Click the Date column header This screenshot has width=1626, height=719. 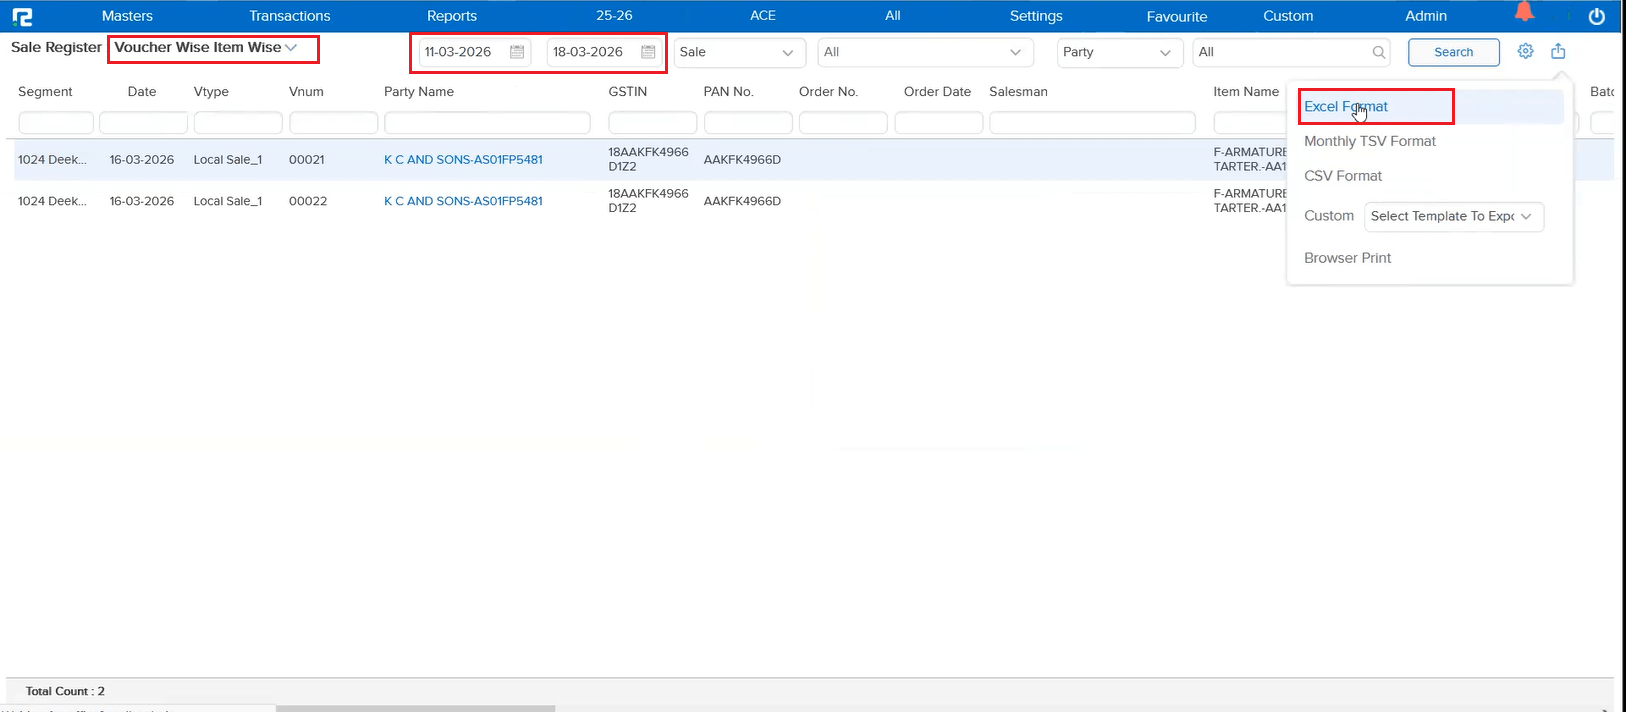pos(142,92)
